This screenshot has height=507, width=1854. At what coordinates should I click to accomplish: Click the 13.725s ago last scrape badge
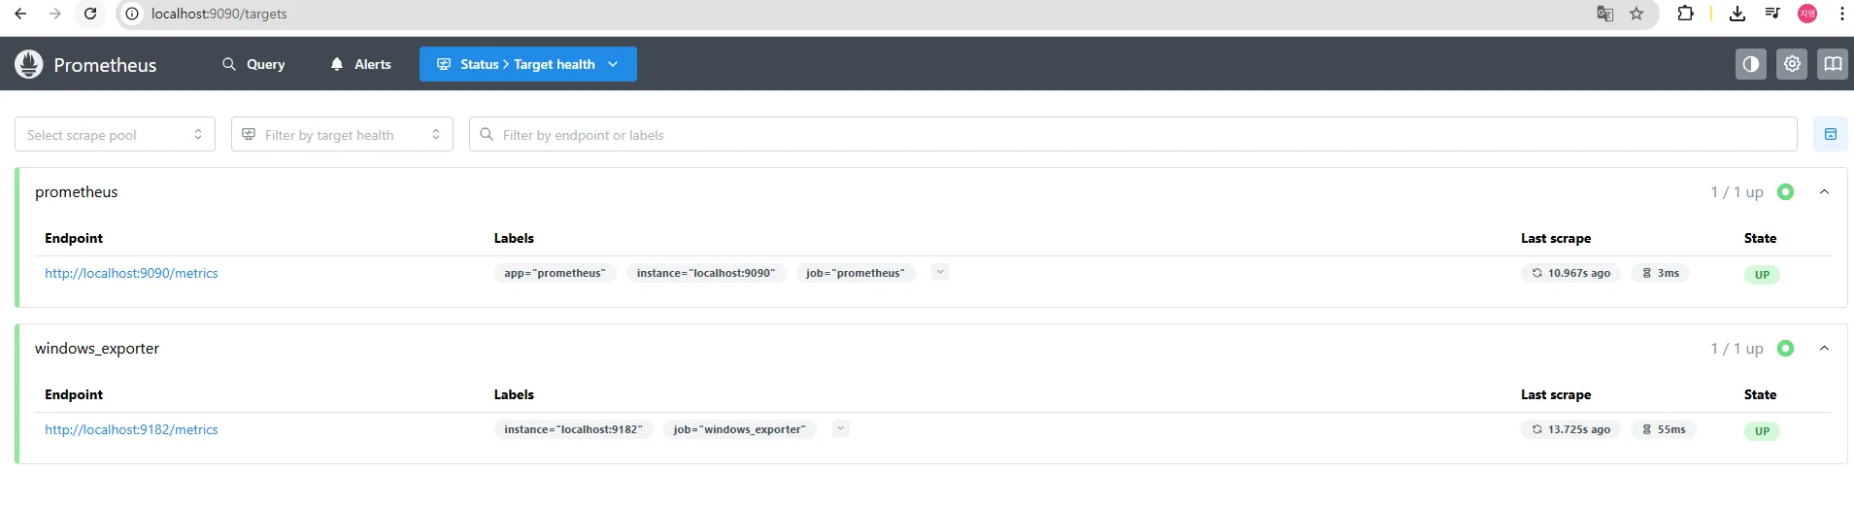[1571, 429]
